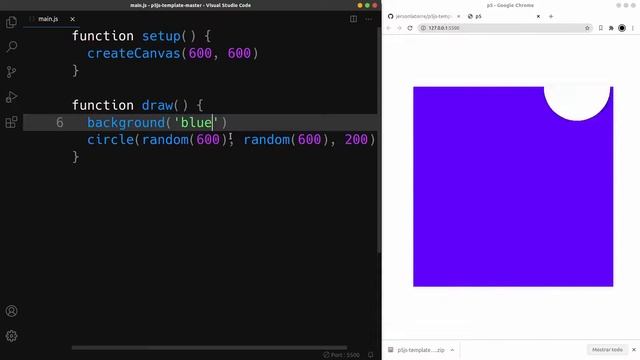Open the Explorer view in VS Code
This screenshot has width=640, height=360.
pos(11,22)
